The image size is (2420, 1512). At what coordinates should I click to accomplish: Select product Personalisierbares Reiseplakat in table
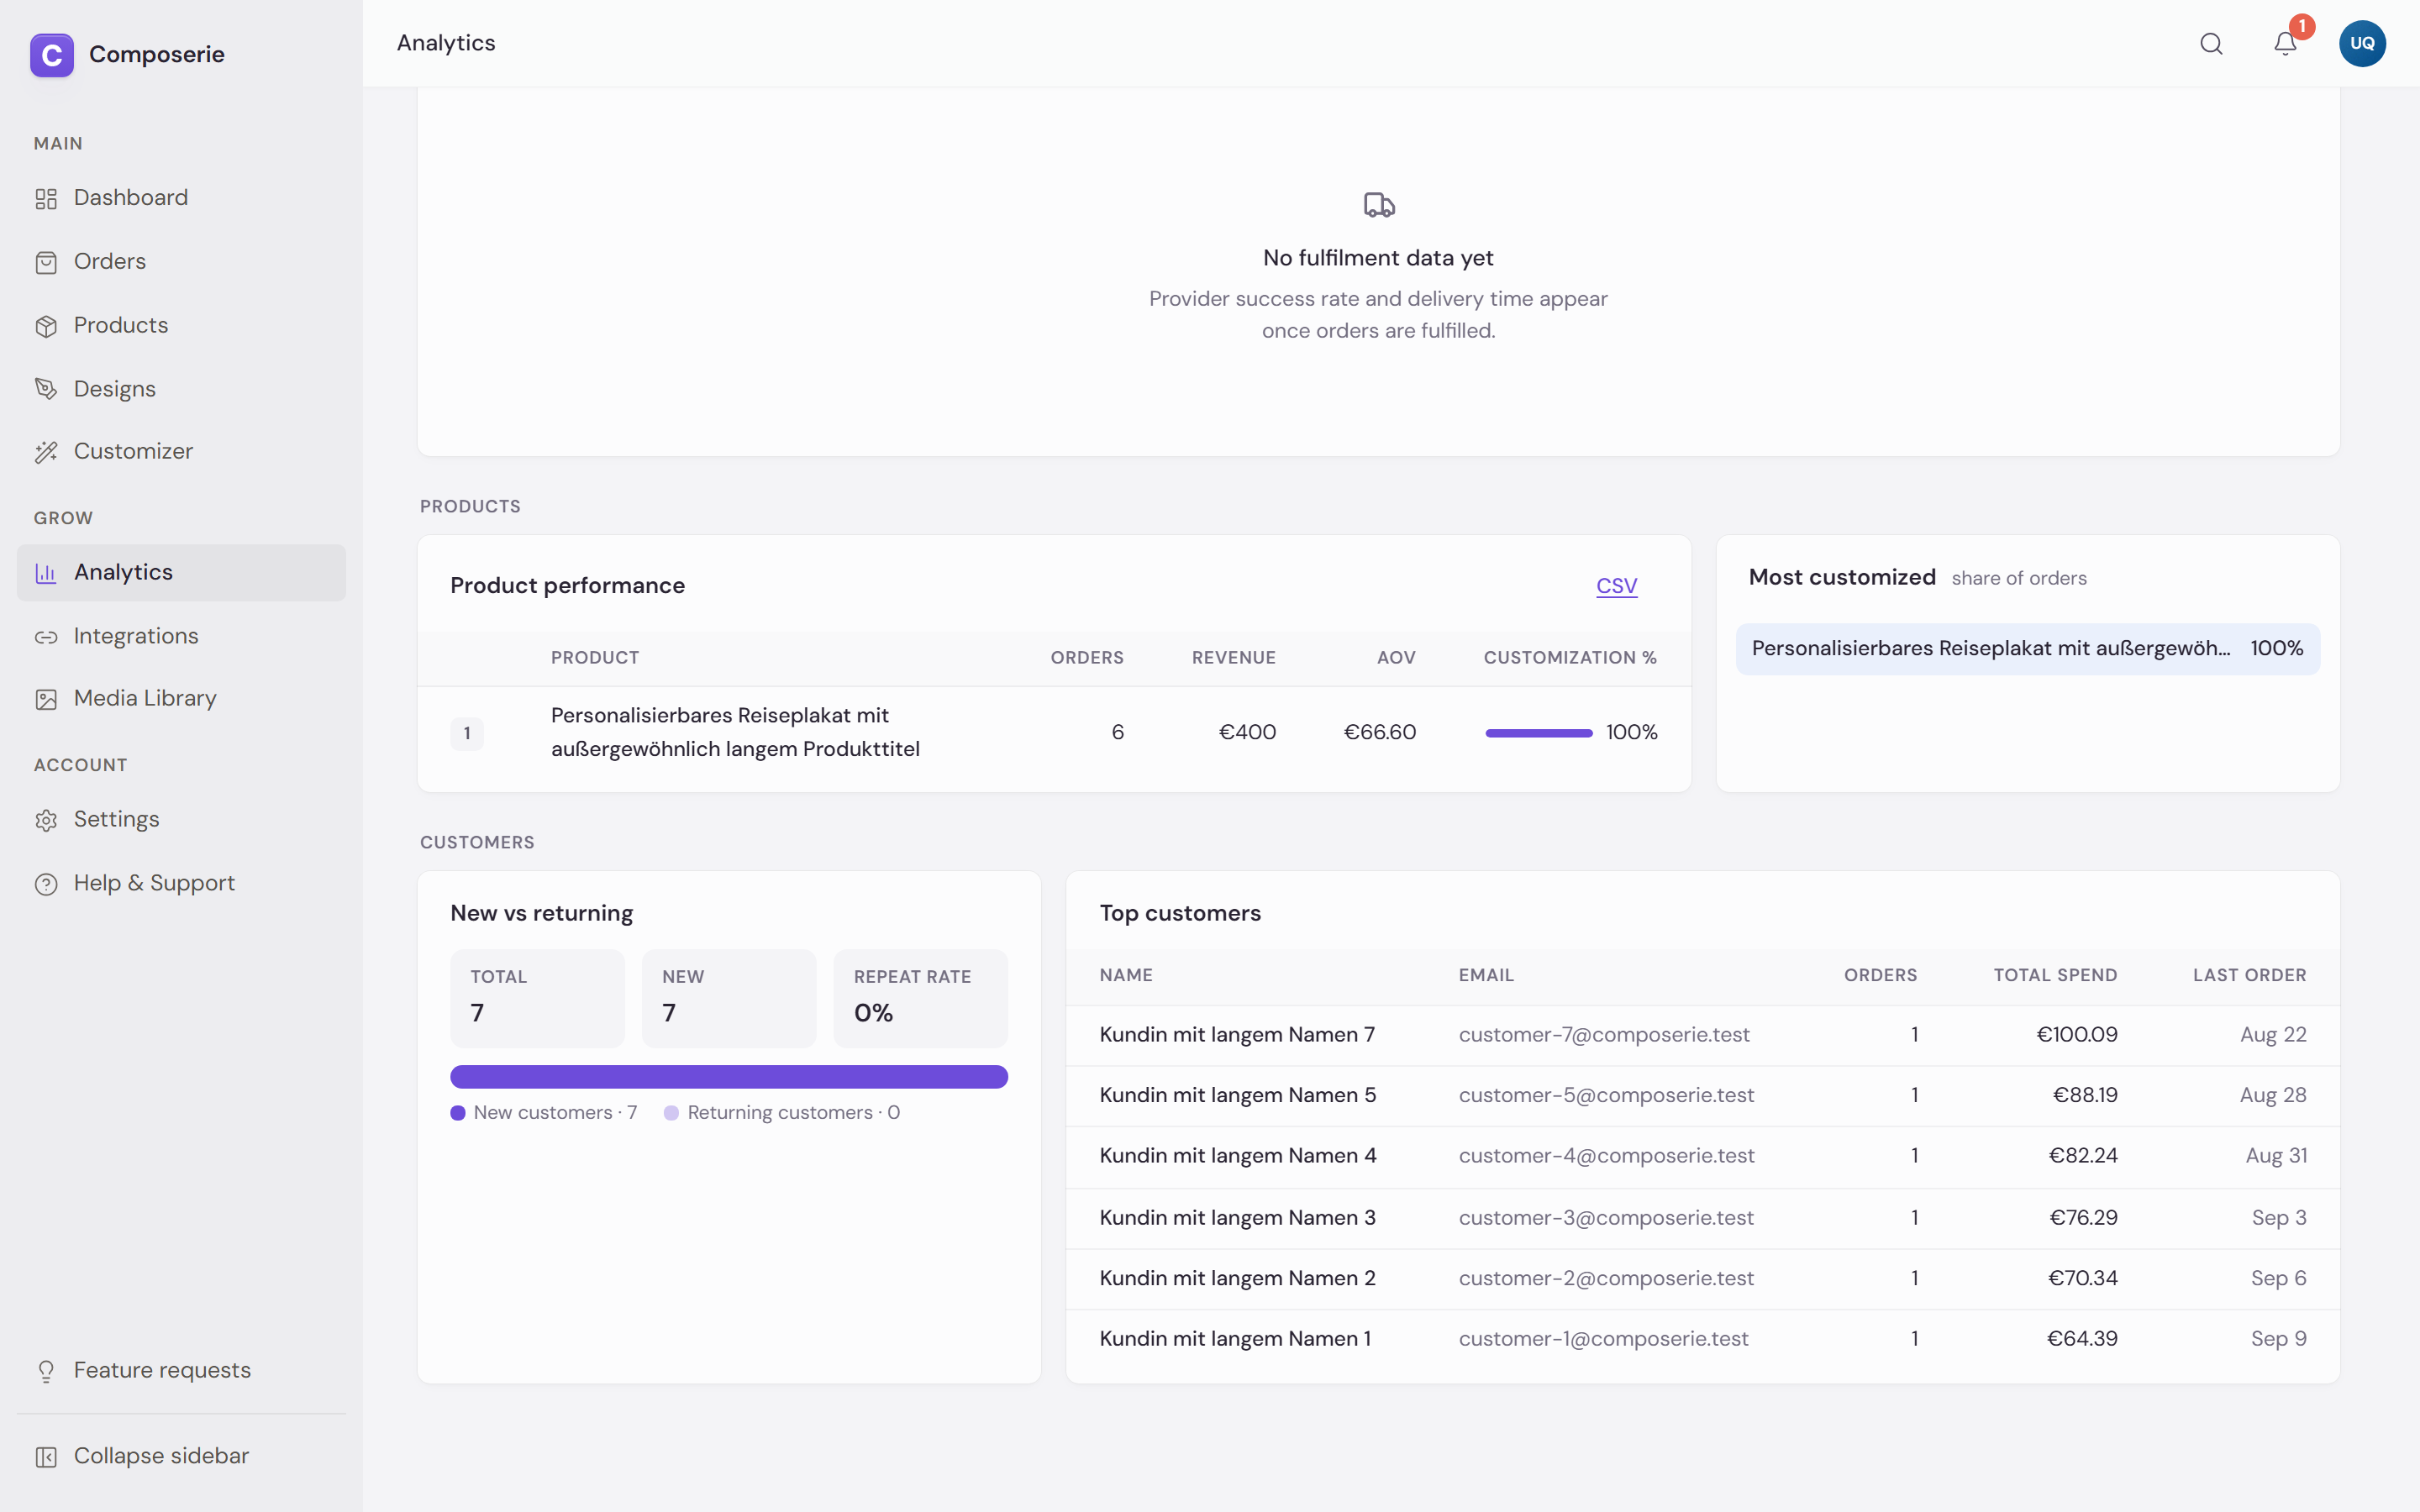point(735,732)
